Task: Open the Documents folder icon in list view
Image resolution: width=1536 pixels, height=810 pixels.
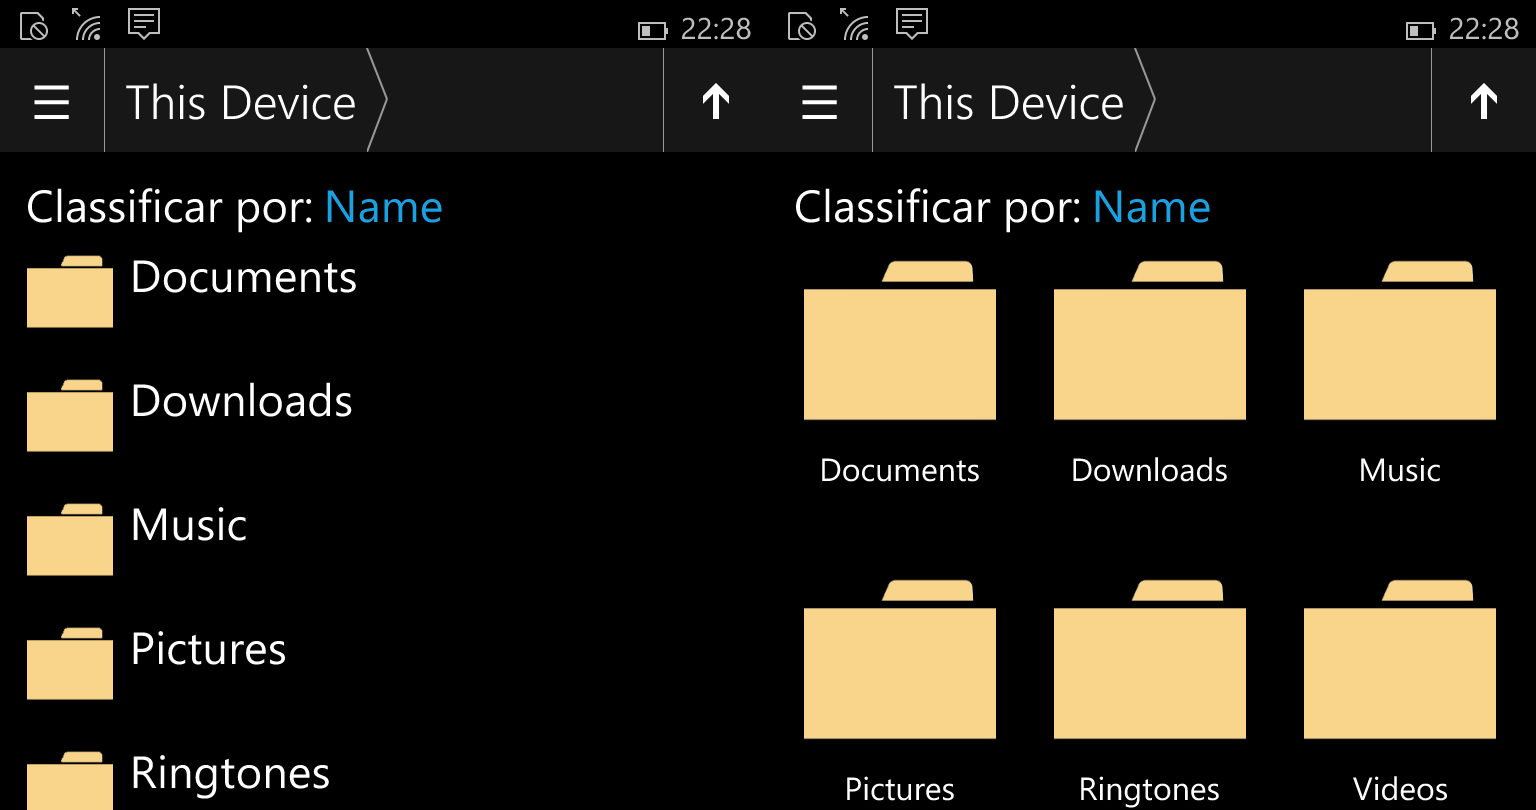Action: pyautogui.click(x=70, y=293)
